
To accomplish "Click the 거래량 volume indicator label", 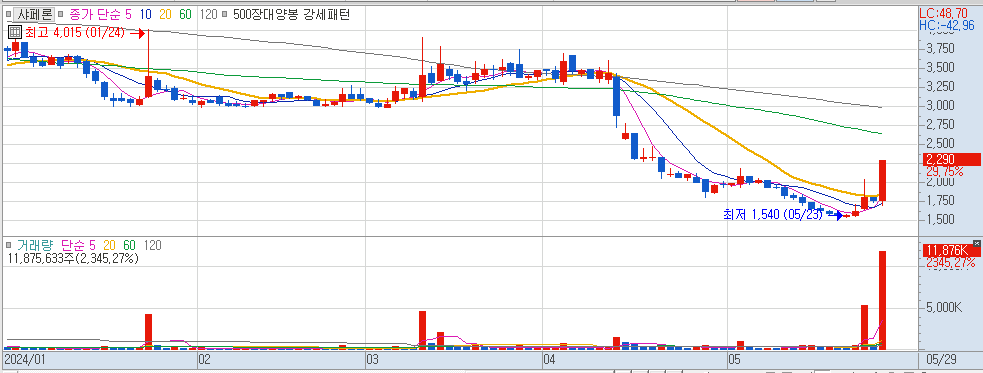I will [x=34, y=246].
